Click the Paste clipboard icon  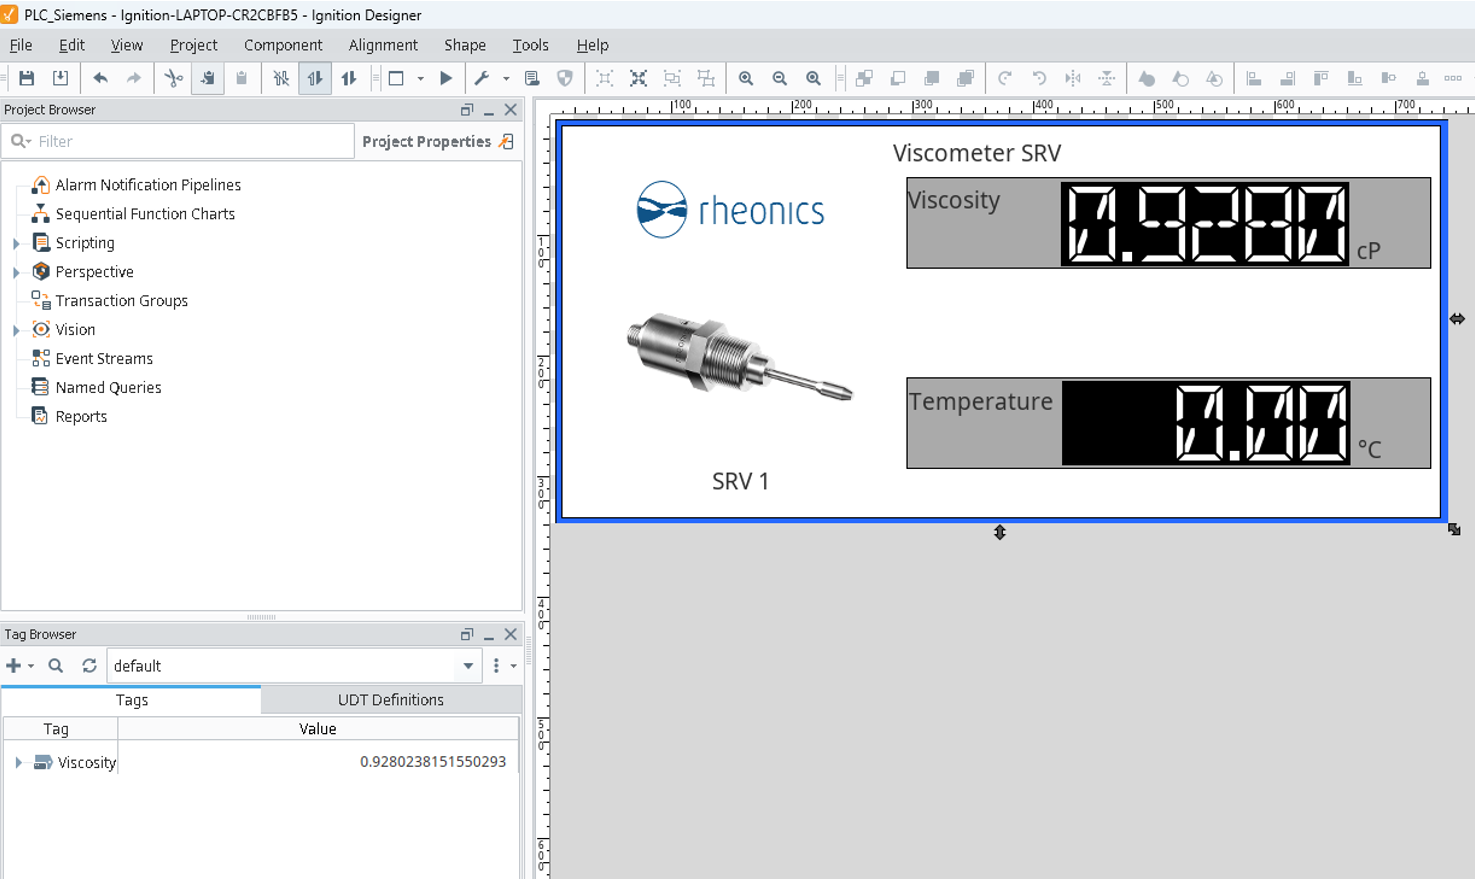click(241, 78)
